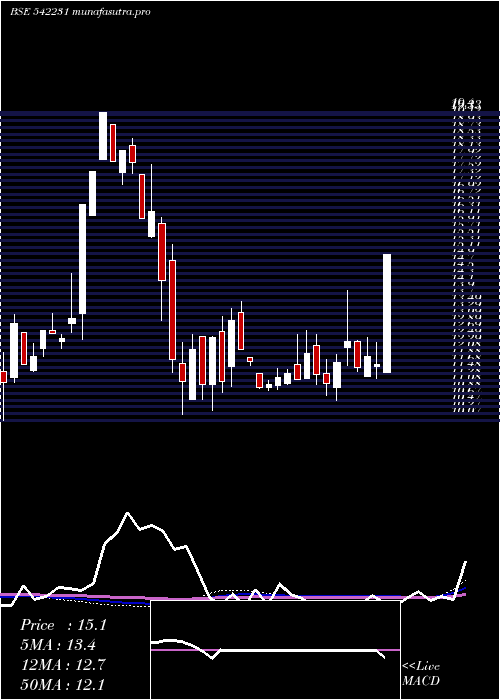The width and height of the screenshot is (500, 700).
Task: Click the '12MA : 12.7' value
Action: point(63,665)
